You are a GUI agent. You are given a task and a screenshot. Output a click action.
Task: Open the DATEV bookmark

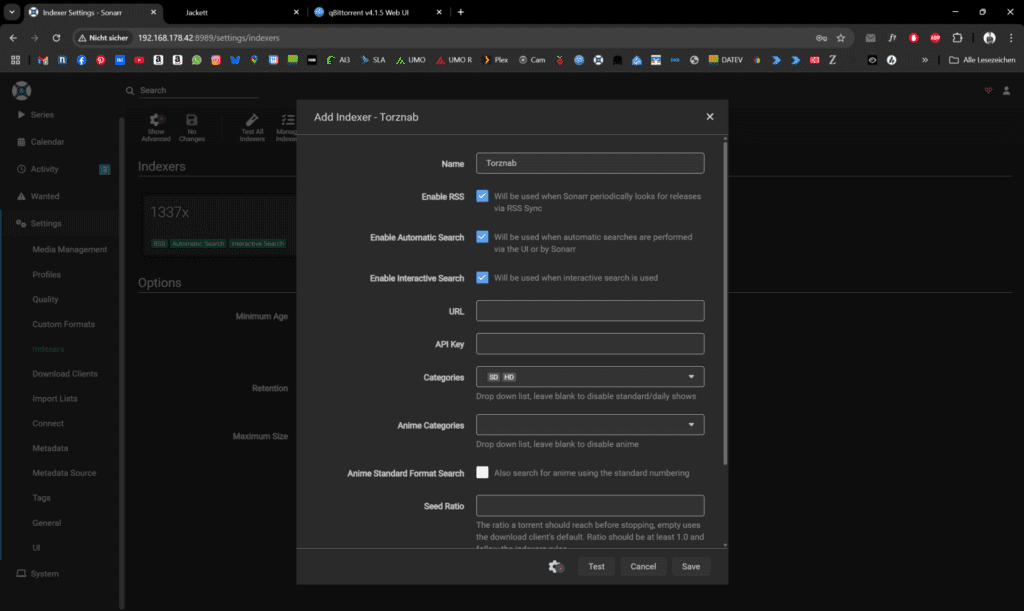click(726, 60)
